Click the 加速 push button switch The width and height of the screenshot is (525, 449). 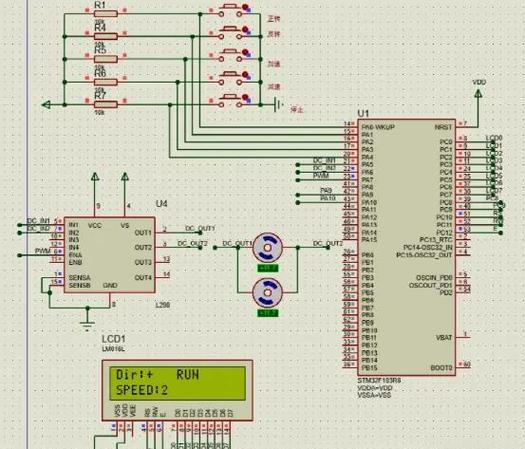[x=230, y=56]
